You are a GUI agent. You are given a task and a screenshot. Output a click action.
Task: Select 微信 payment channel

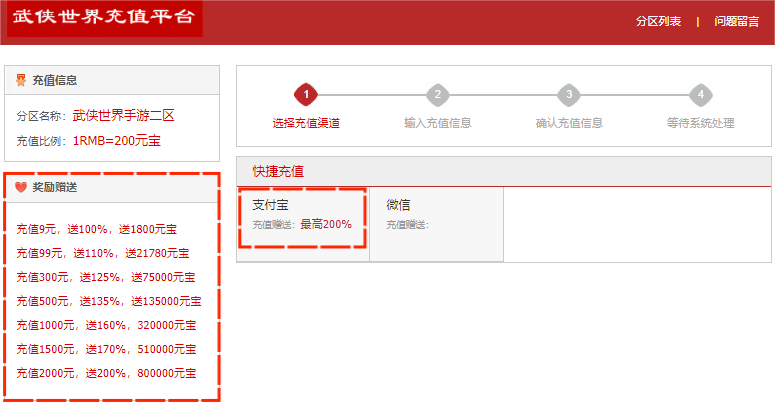436,214
